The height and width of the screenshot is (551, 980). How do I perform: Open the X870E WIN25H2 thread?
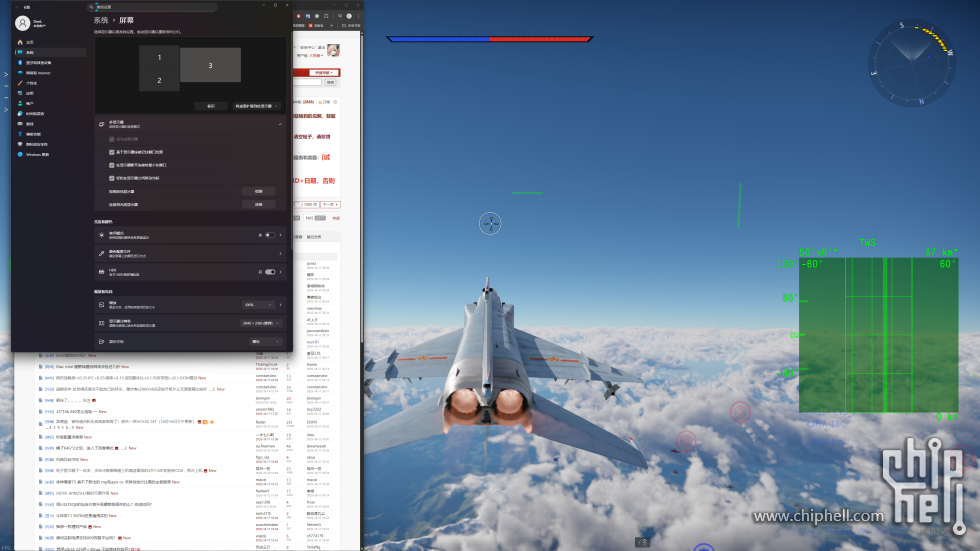tap(82, 493)
